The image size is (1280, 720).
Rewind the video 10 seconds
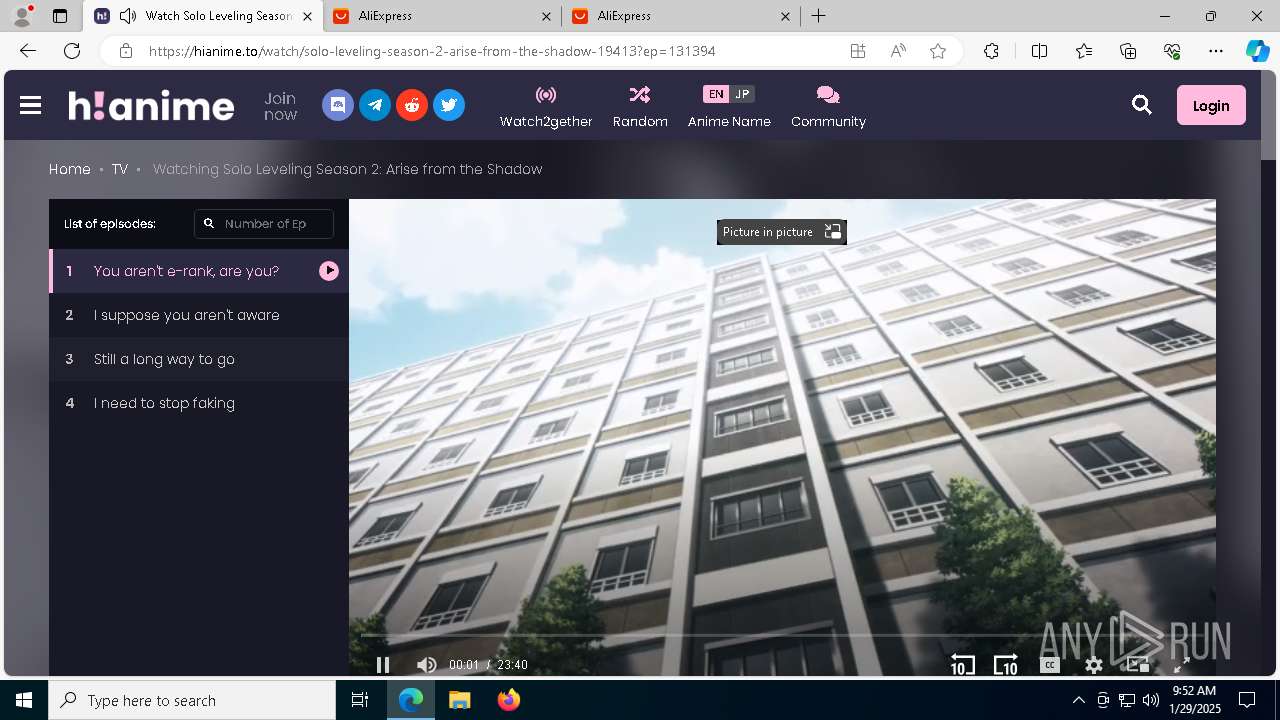[x=962, y=665]
